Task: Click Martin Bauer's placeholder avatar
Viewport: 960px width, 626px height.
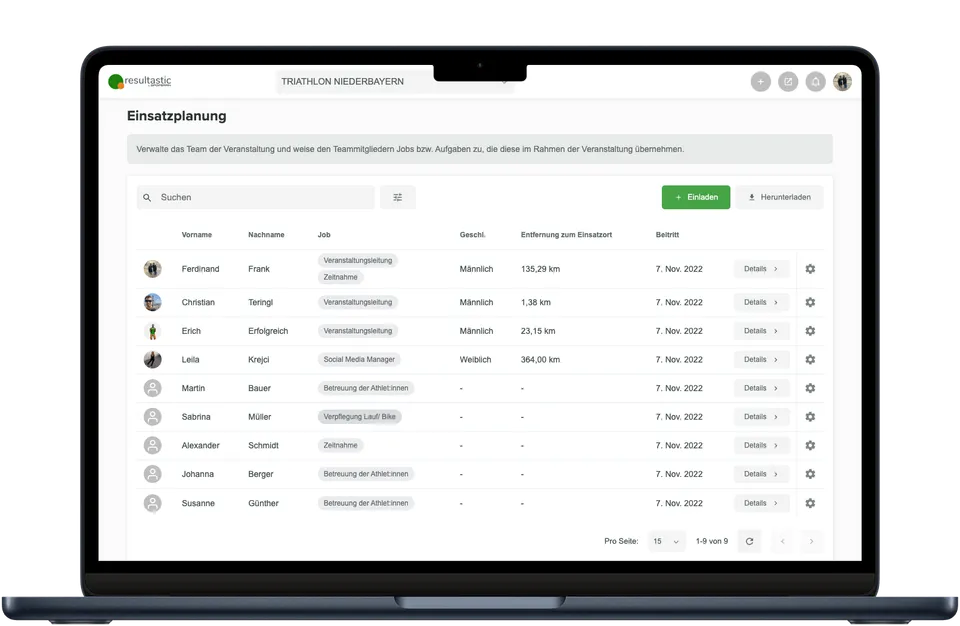Action: click(152, 388)
